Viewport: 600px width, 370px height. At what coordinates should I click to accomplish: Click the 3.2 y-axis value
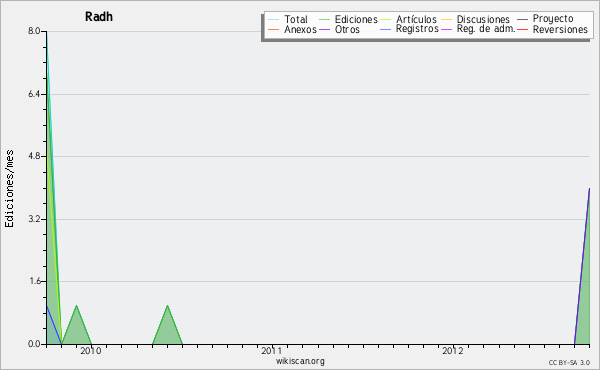click(x=34, y=219)
